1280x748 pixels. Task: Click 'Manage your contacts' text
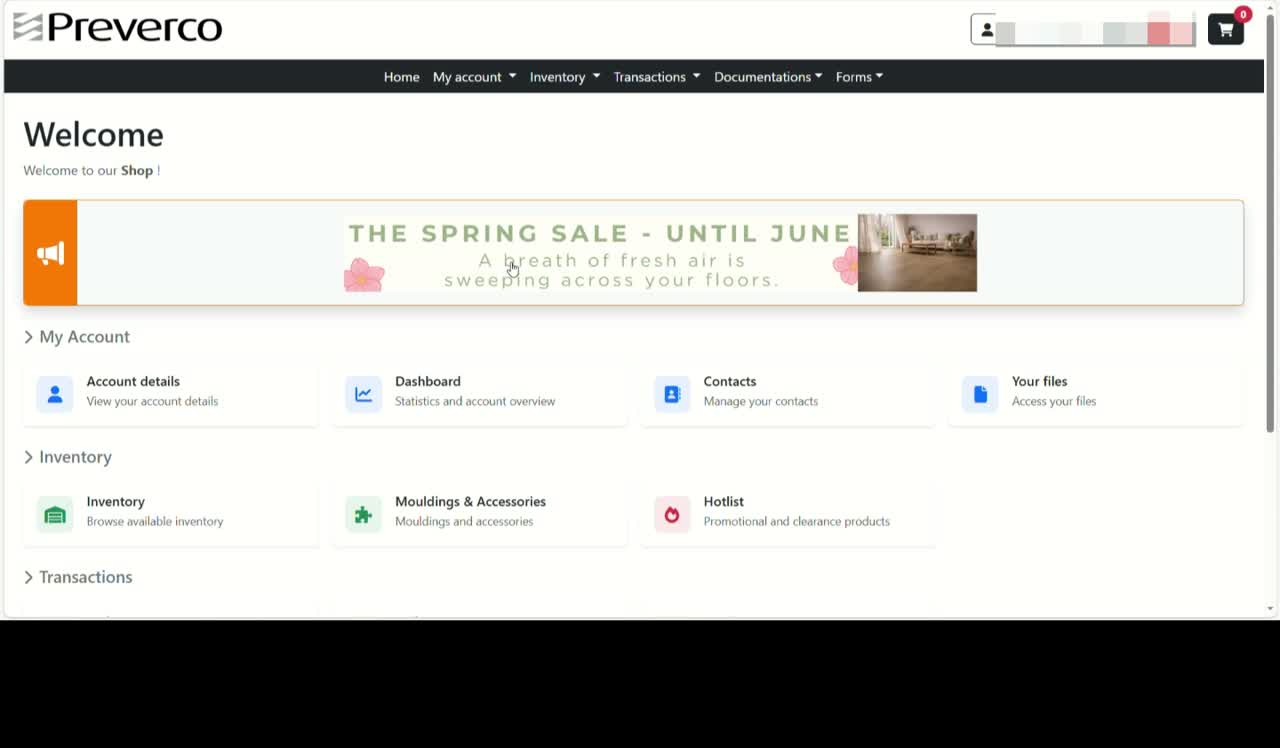[x=760, y=401]
